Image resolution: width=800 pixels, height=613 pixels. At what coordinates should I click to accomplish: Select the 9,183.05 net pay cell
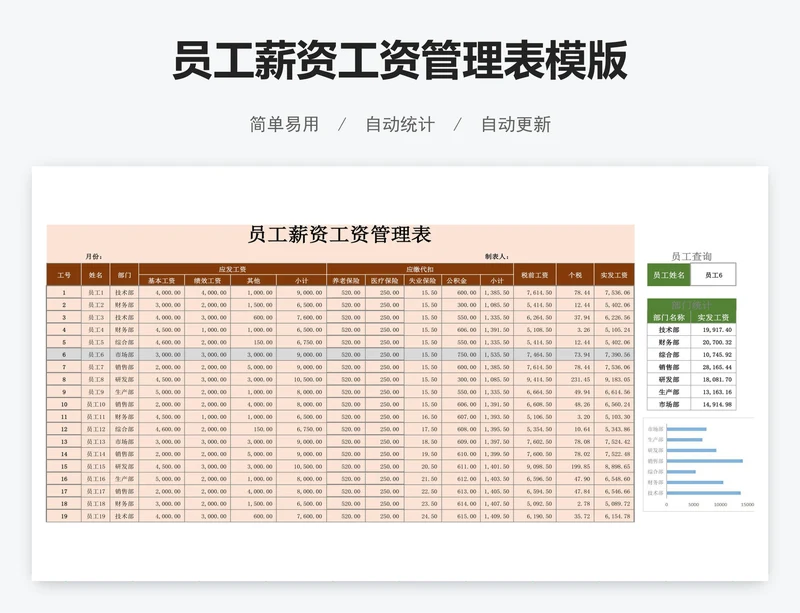pyautogui.click(x=614, y=379)
